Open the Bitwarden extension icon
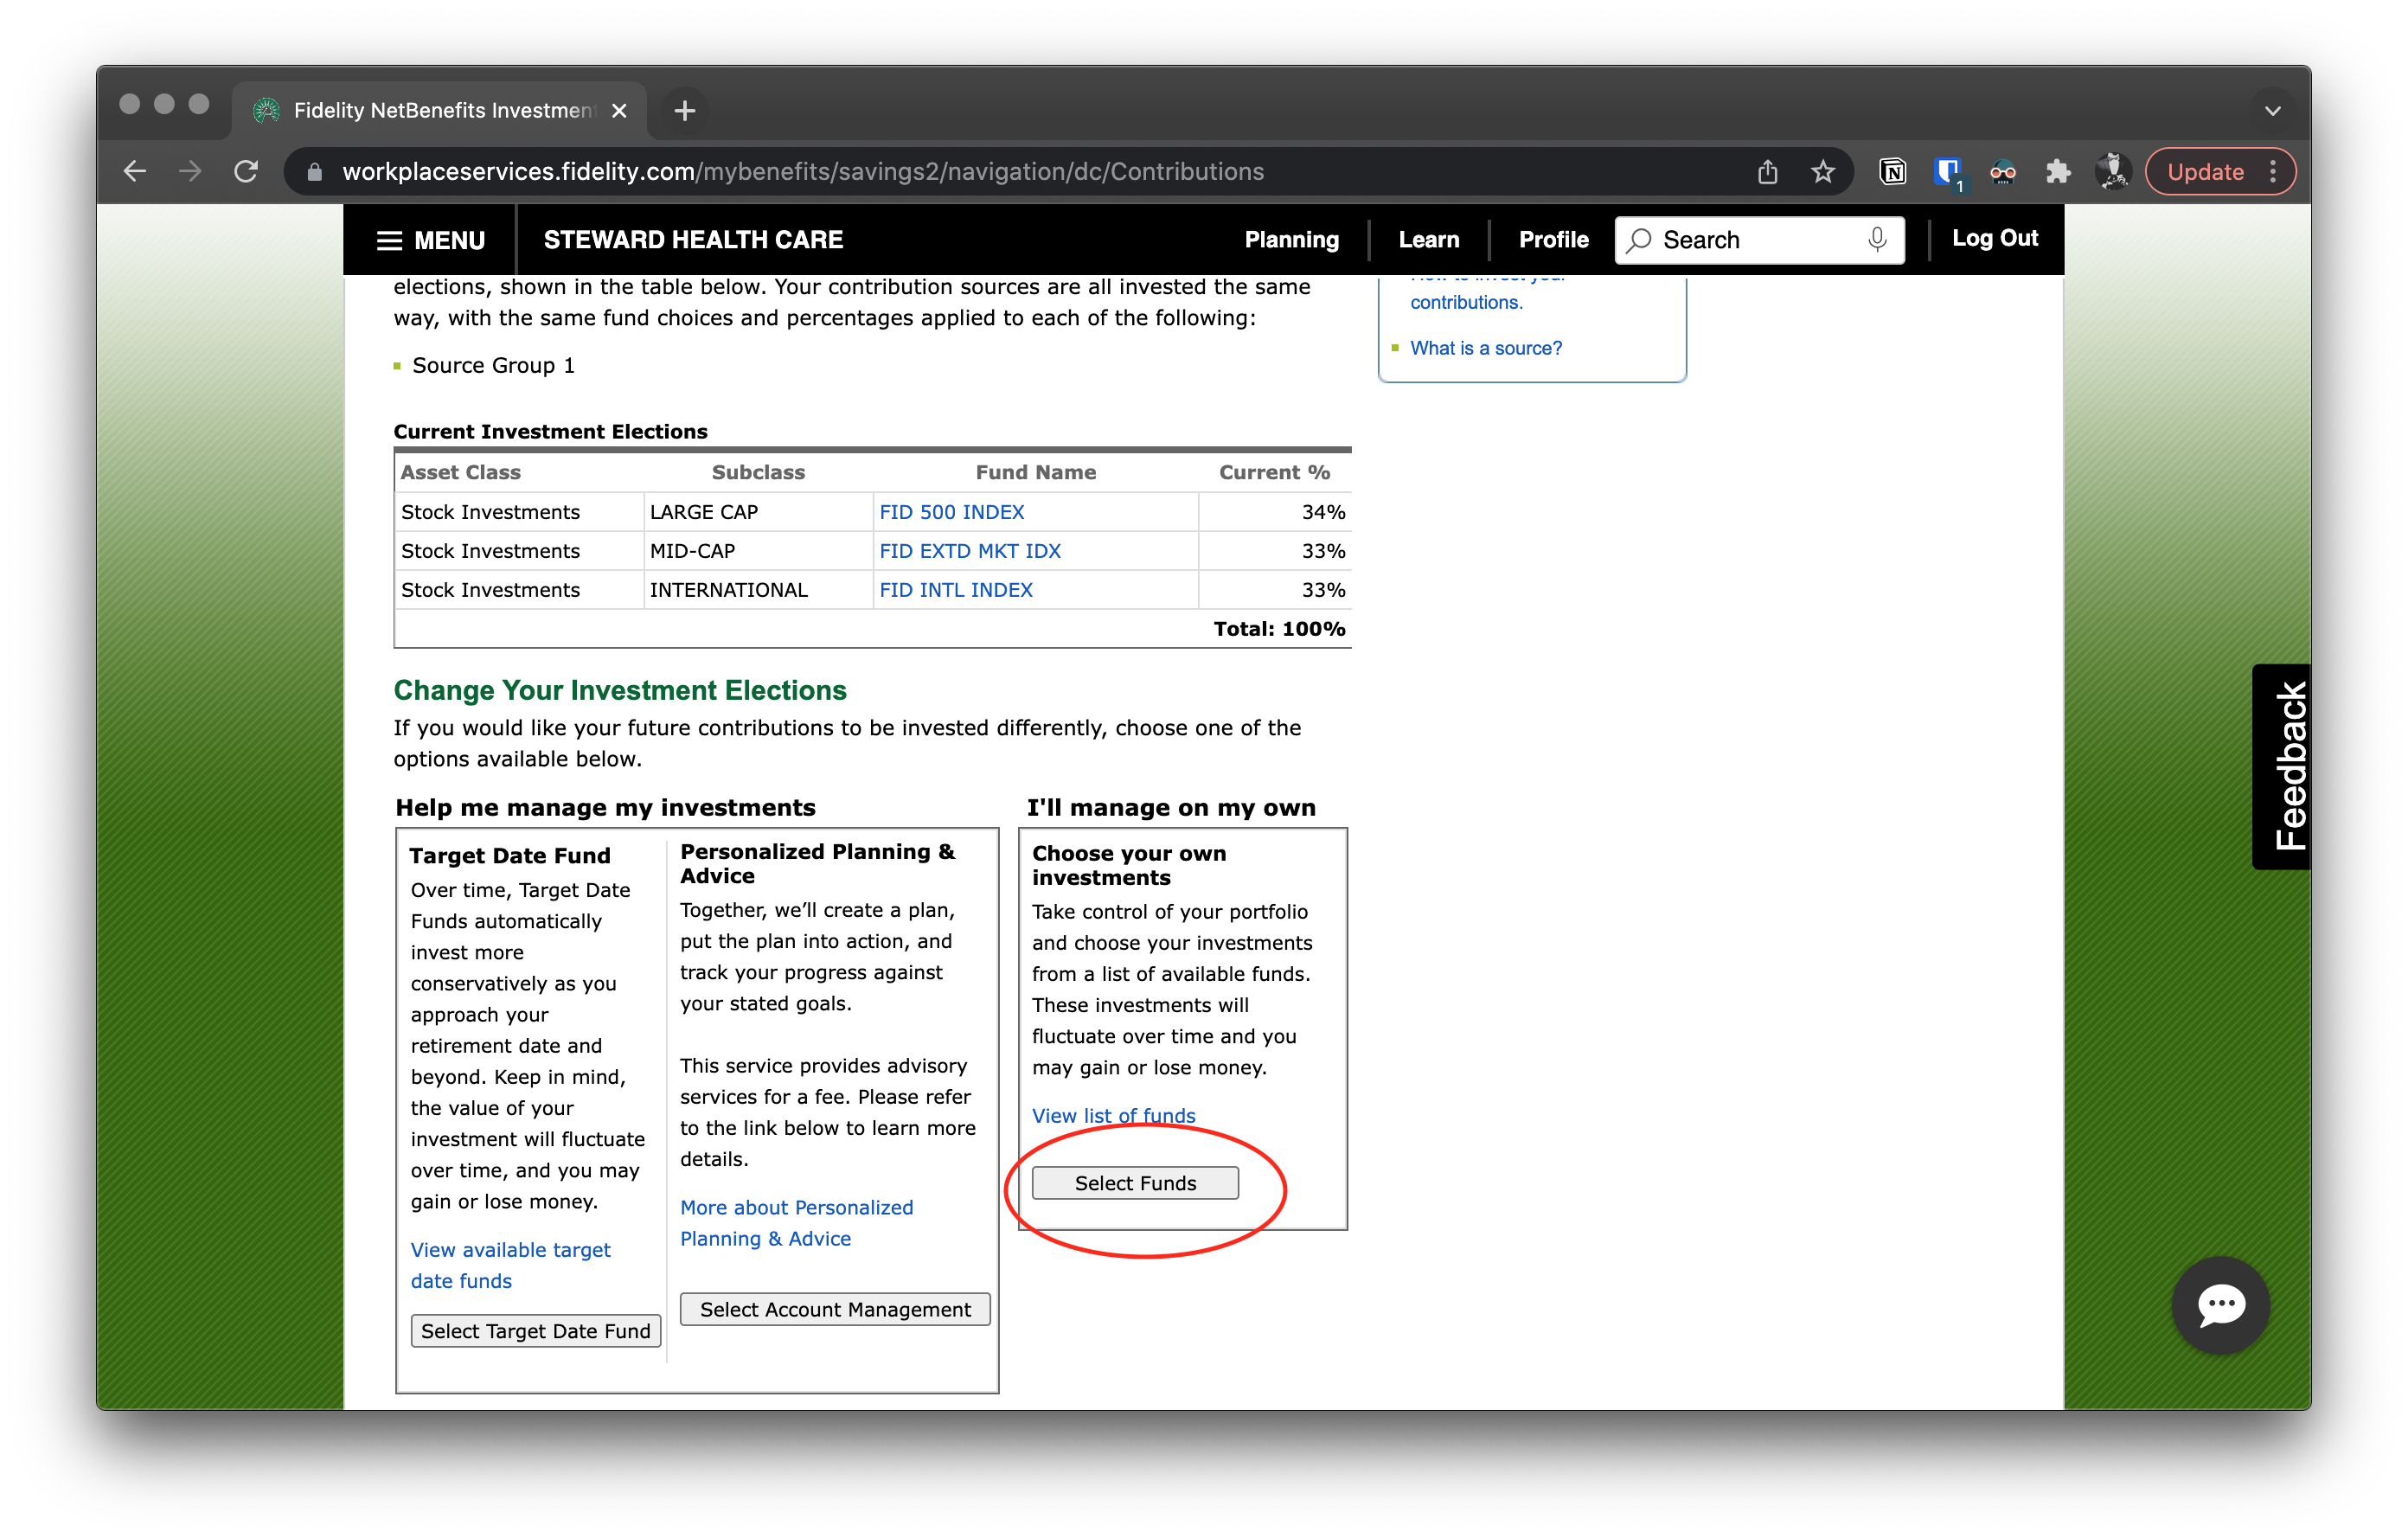 point(1946,172)
